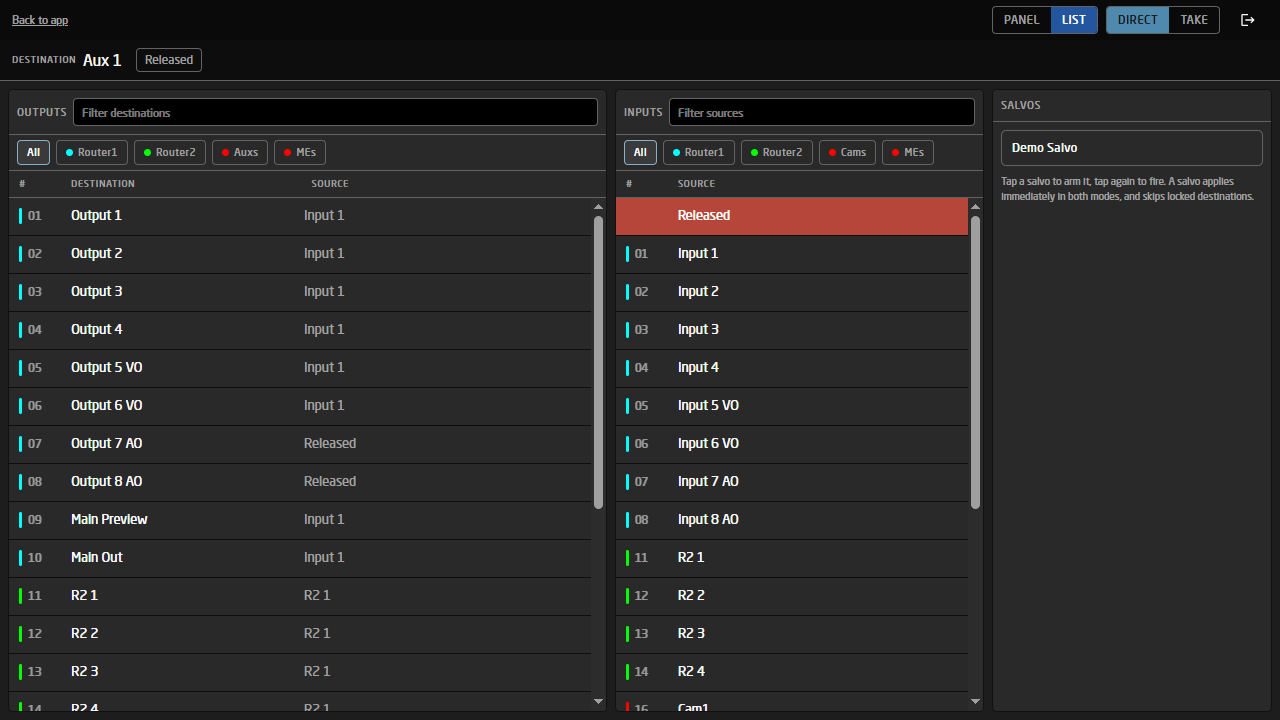This screenshot has width=1280, height=720.
Task: Click the outputs list scroll up arrow
Action: (598, 206)
